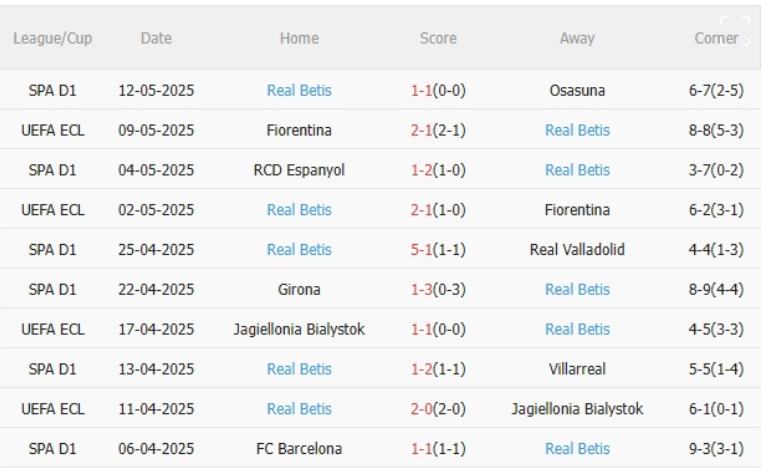
Task: Select Real Betis in the 25-04-2025 match
Action: (x=299, y=249)
